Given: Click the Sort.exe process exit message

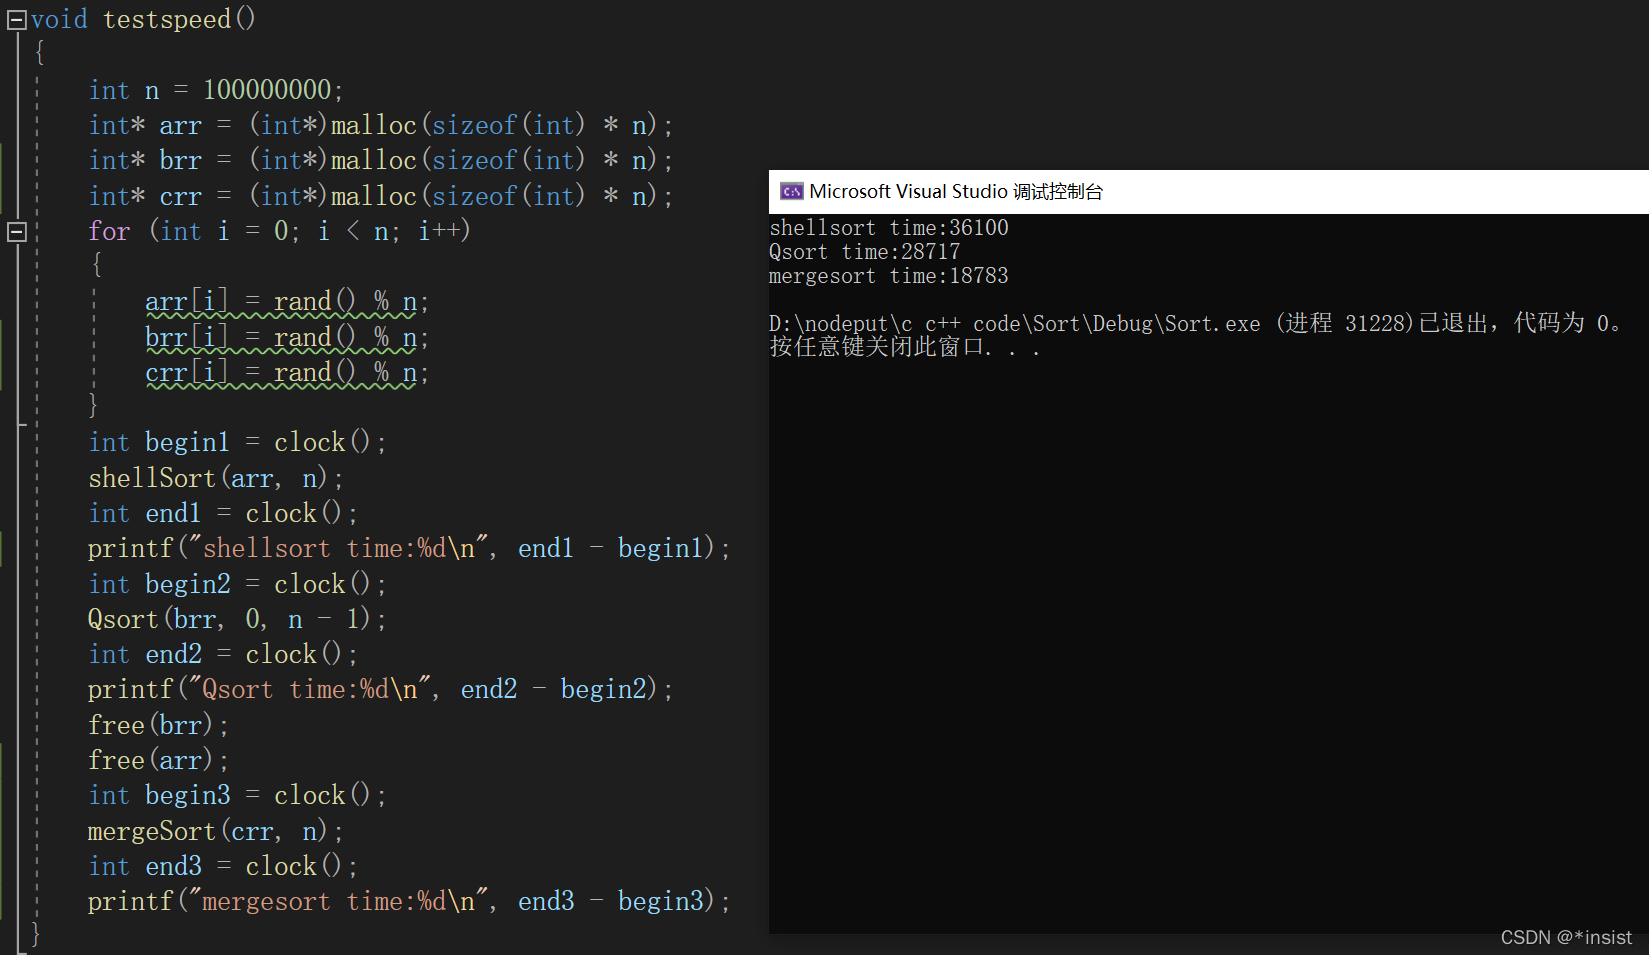Looking at the screenshot, I should click(1196, 323).
